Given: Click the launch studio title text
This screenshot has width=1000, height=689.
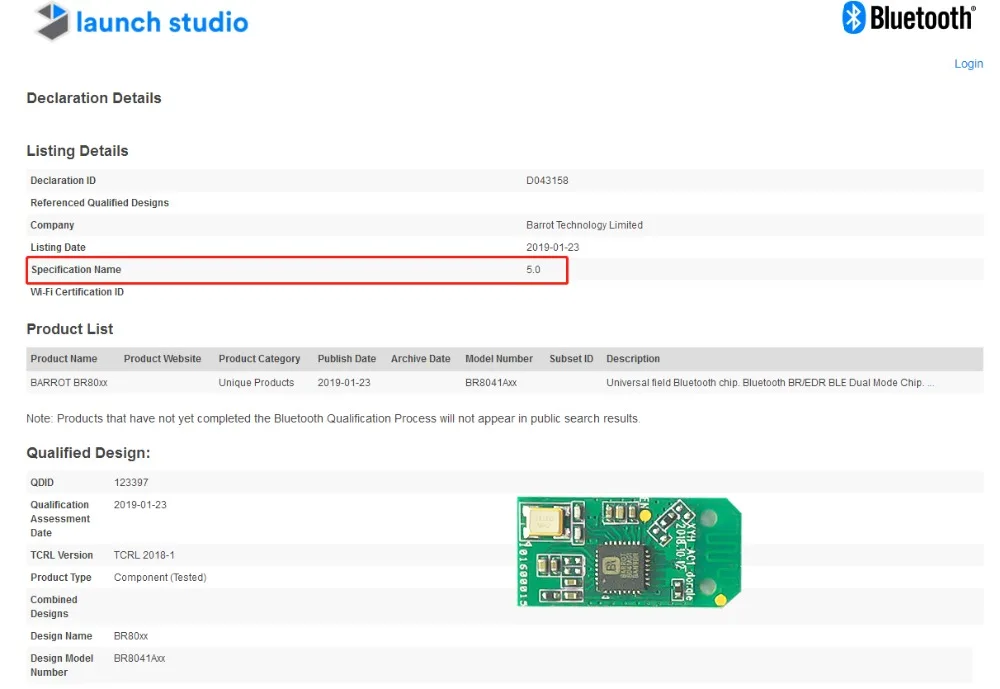Looking at the screenshot, I should (162, 22).
